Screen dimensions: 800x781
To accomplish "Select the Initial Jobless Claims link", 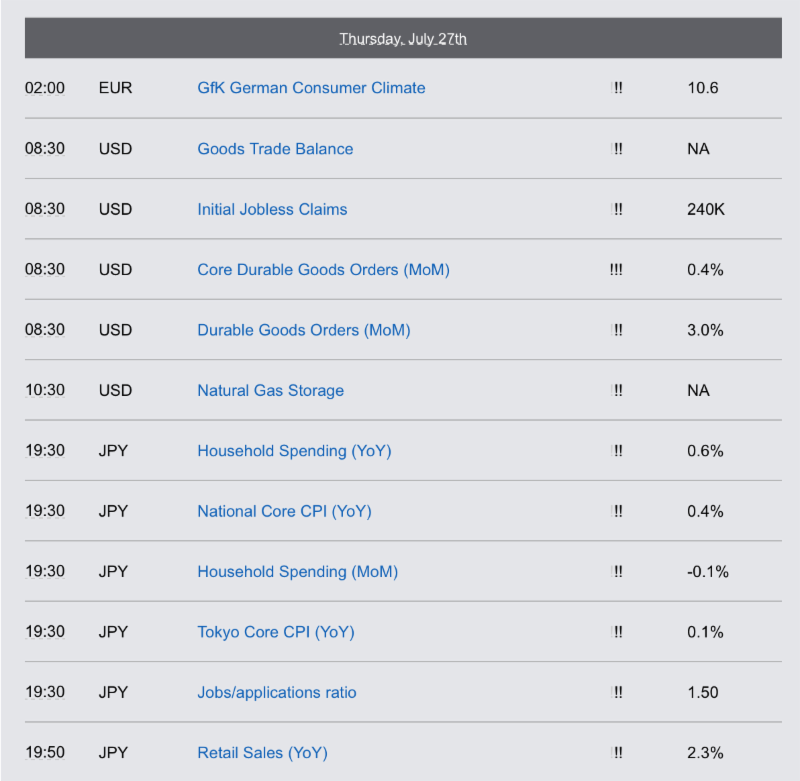I will (x=272, y=209).
